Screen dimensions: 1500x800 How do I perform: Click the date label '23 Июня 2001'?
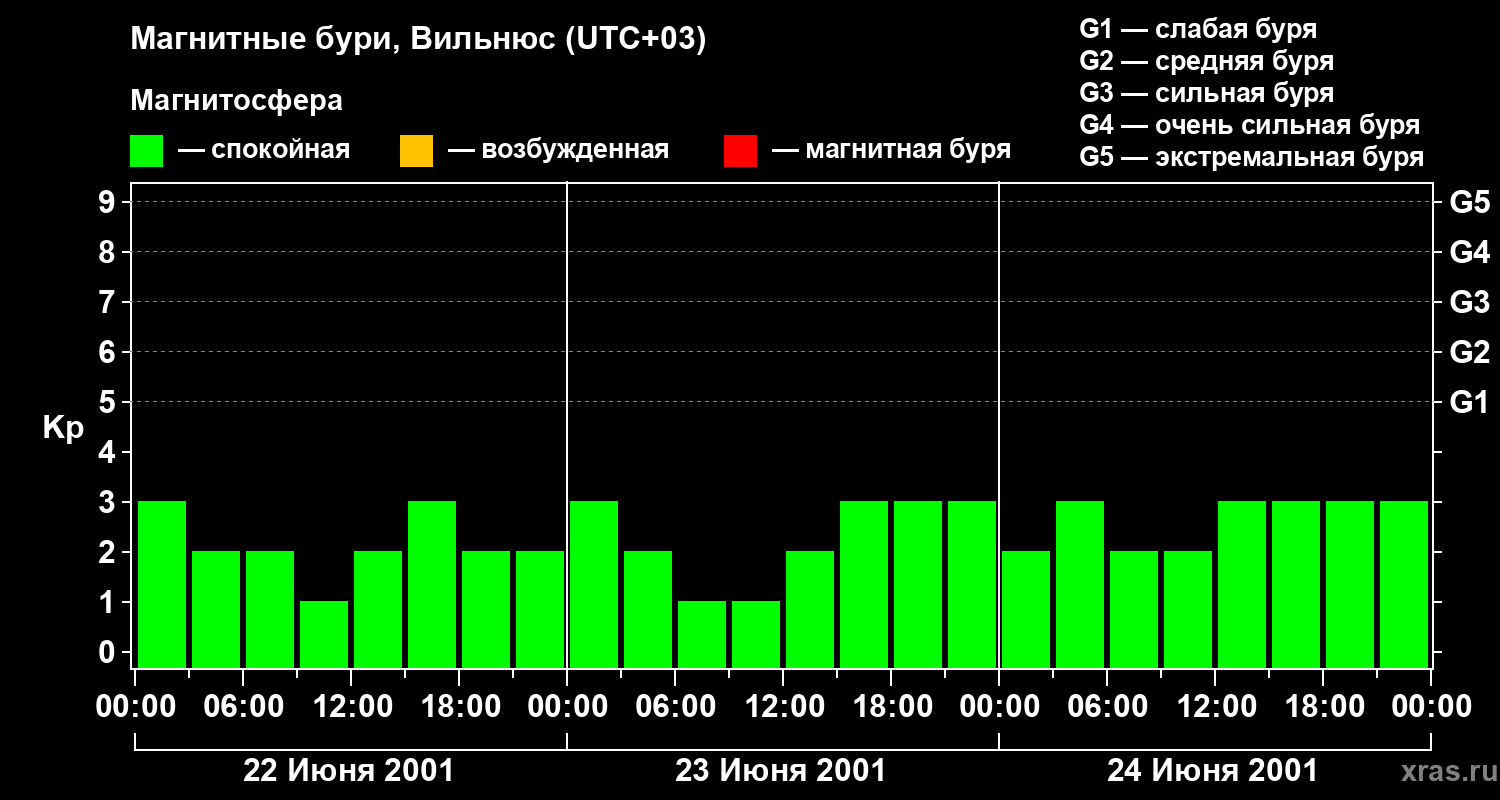click(x=781, y=771)
